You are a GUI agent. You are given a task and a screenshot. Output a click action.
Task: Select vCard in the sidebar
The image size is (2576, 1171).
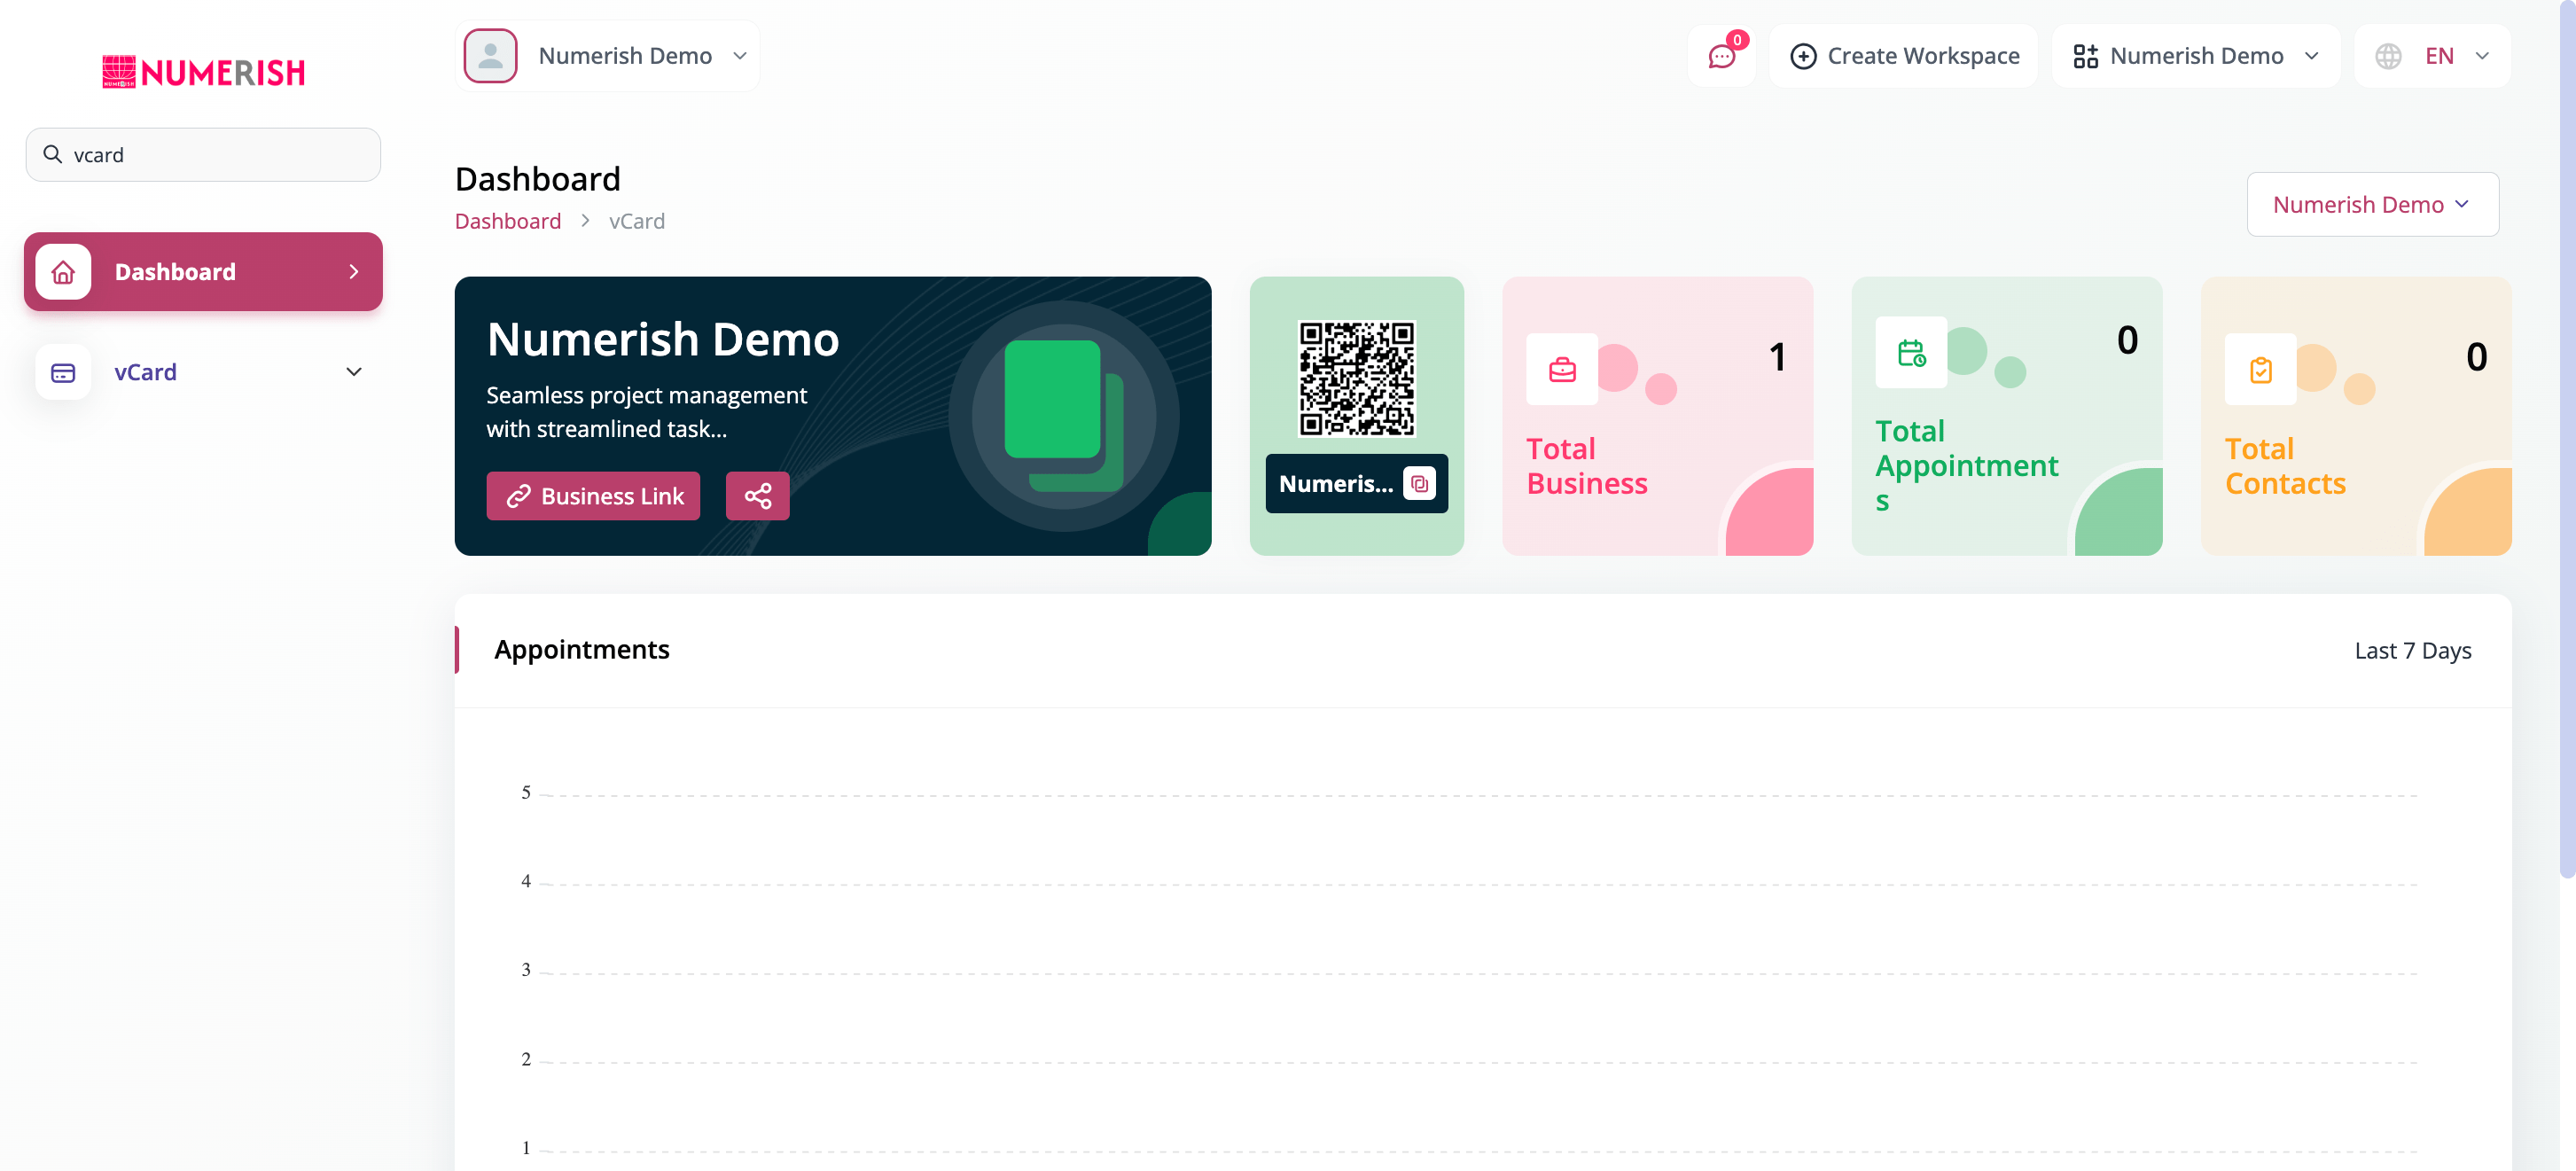coord(203,372)
